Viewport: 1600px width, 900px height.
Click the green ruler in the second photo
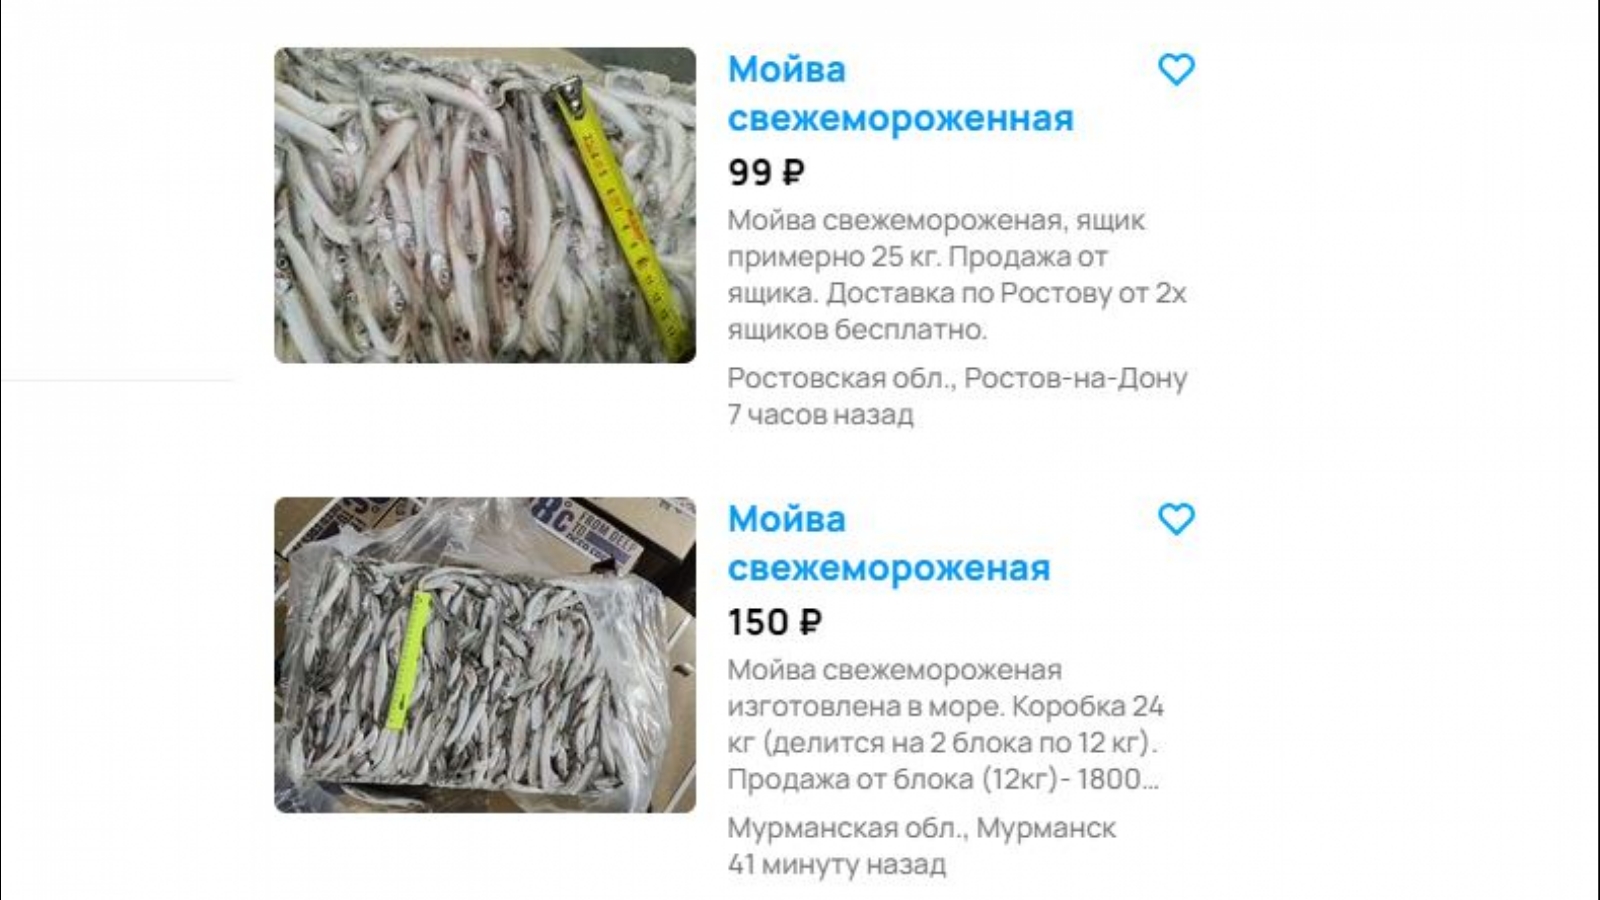pyautogui.click(x=409, y=661)
